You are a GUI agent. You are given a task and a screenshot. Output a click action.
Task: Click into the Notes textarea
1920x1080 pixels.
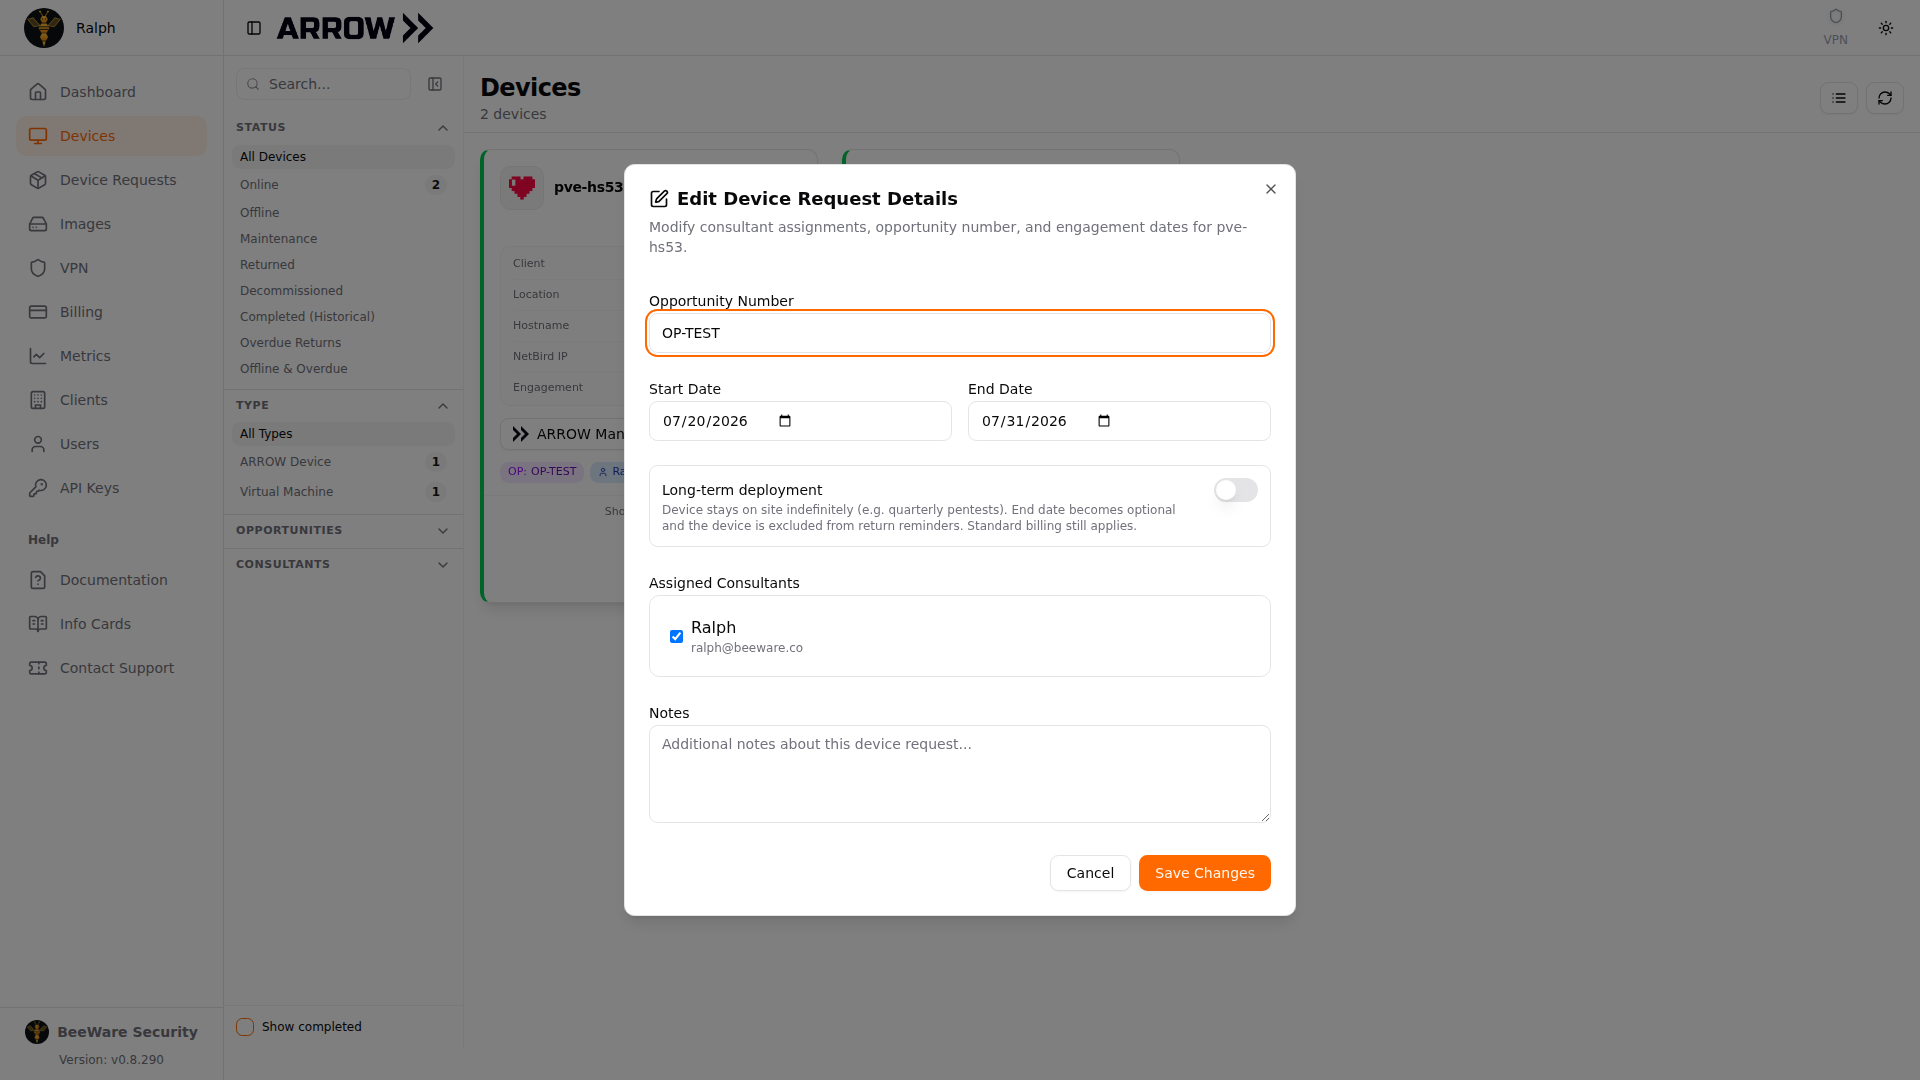point(960,774)
